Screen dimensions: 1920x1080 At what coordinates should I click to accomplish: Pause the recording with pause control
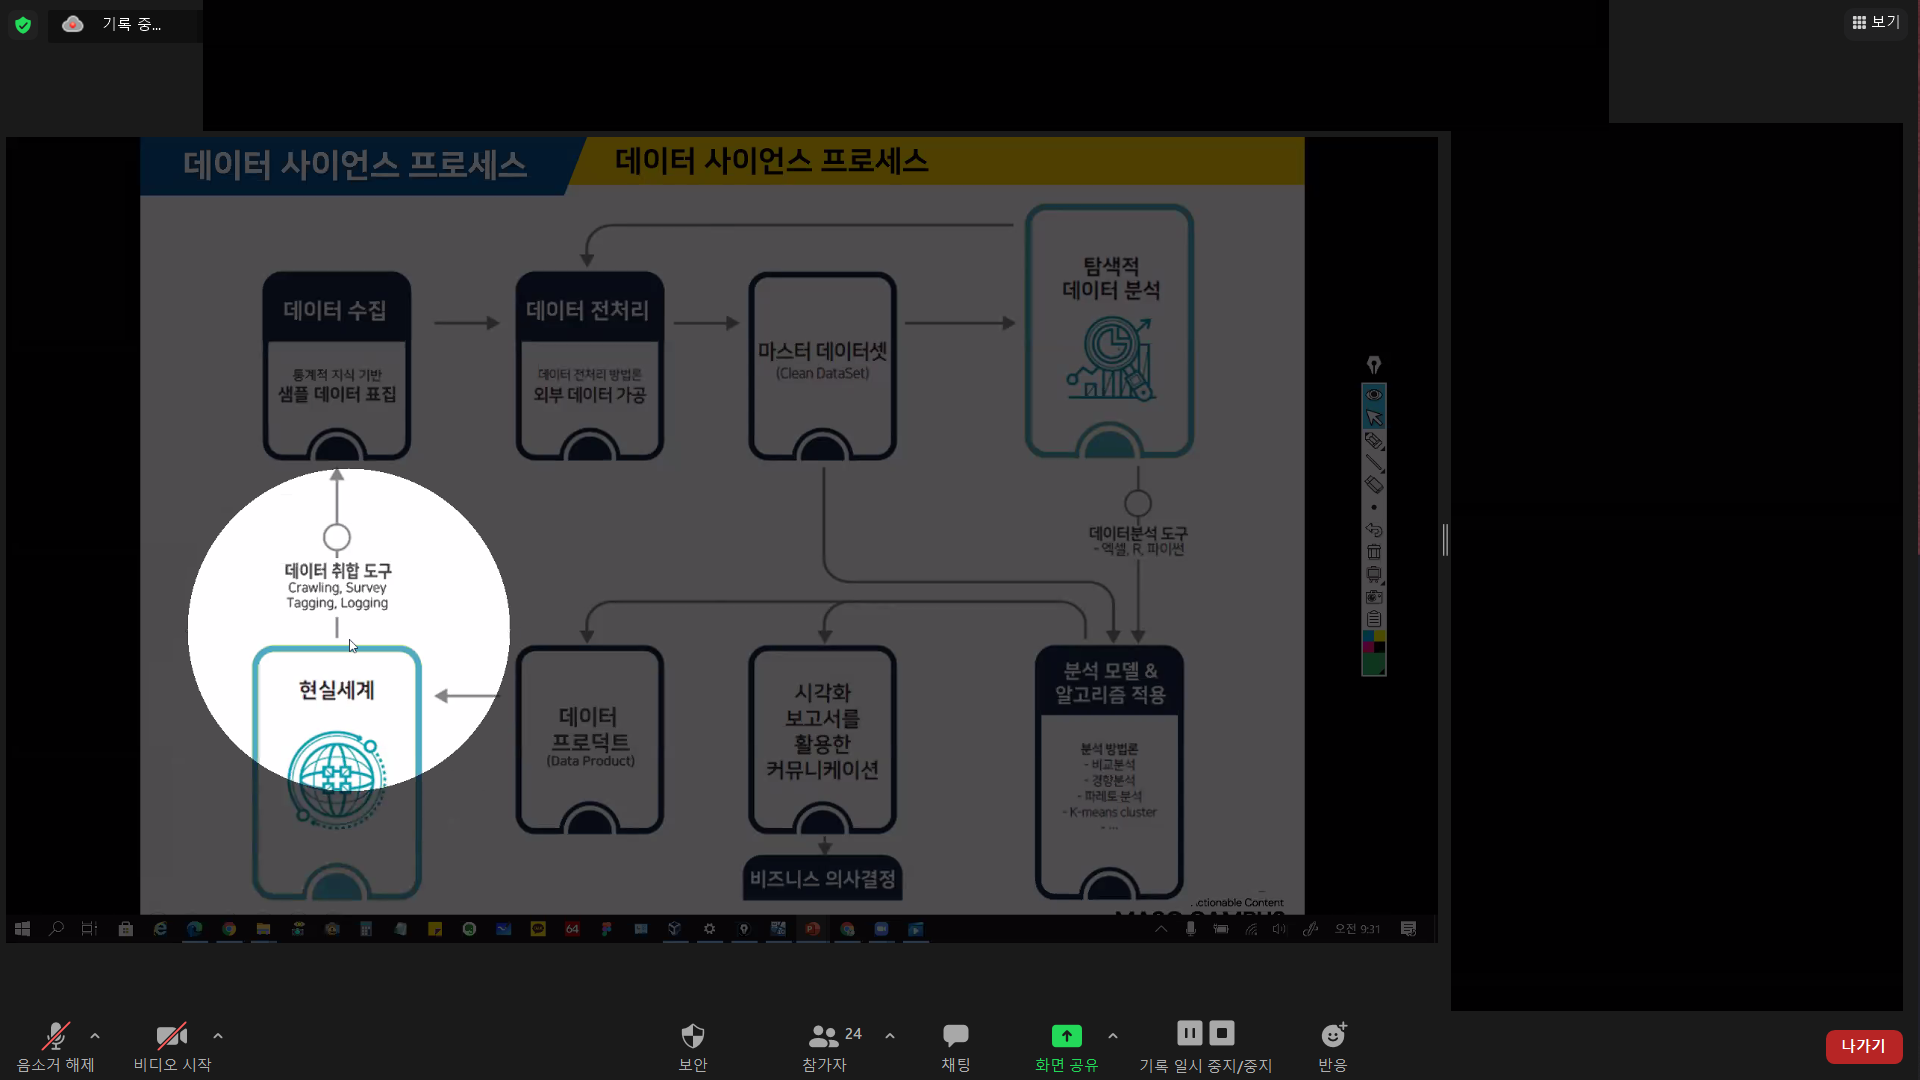[1189, 1033]
